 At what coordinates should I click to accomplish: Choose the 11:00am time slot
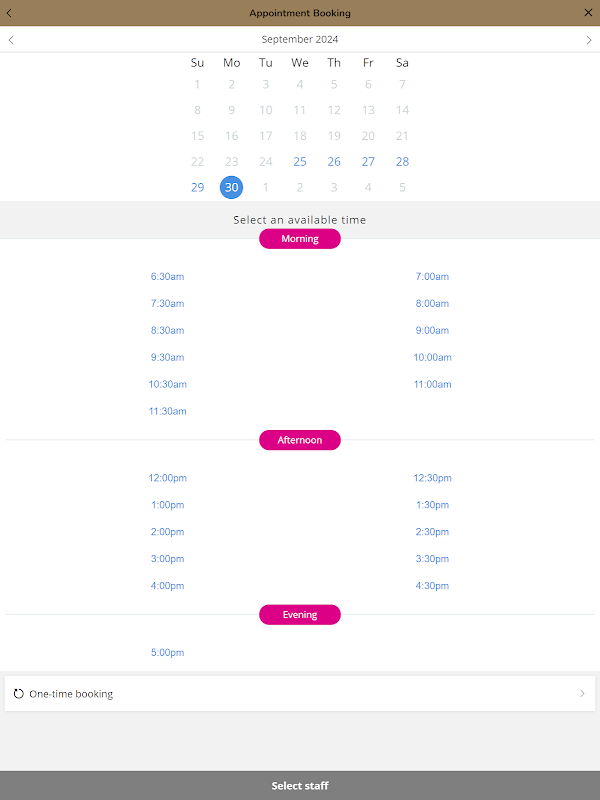432,384
